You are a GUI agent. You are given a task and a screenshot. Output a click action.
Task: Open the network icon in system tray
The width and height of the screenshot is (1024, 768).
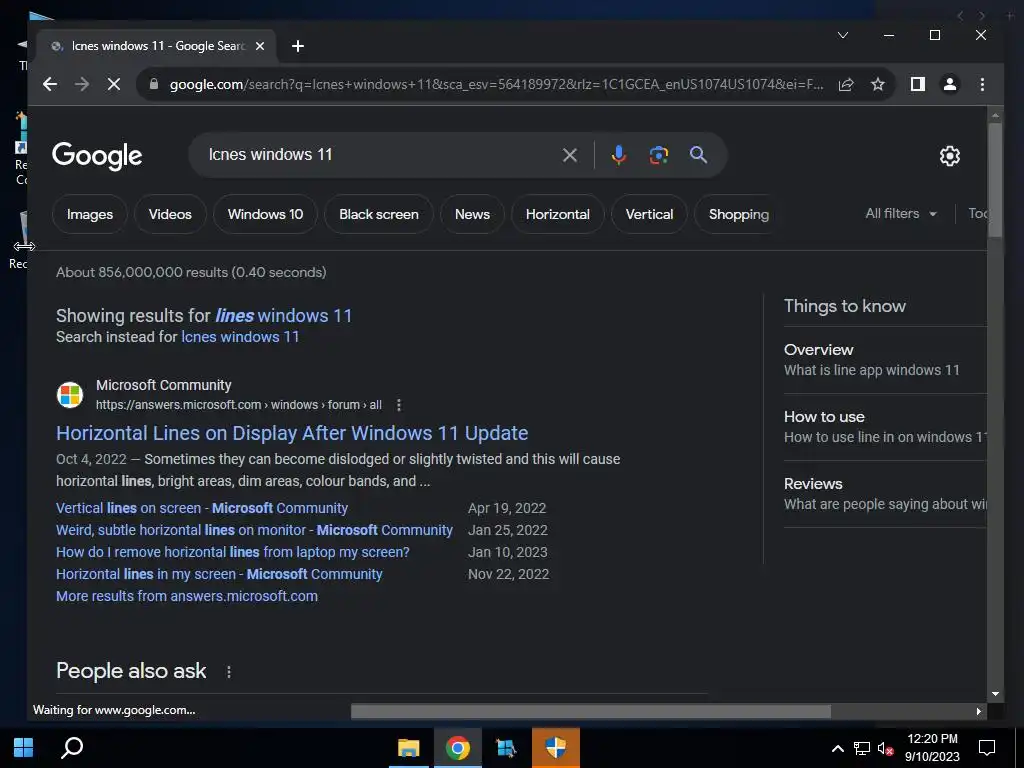(862, 748)
